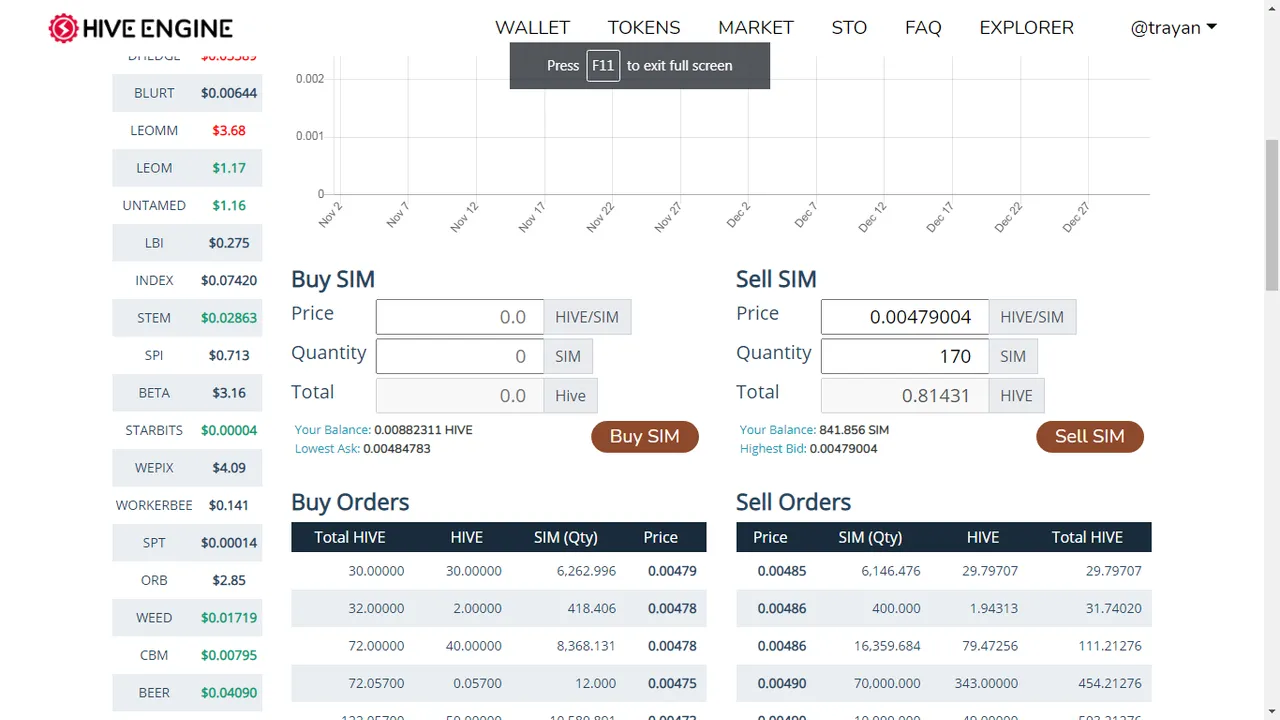Click the Sell SIM quantity field
The width and height of the screenshot is (1280, 720).
pos(905,356)
